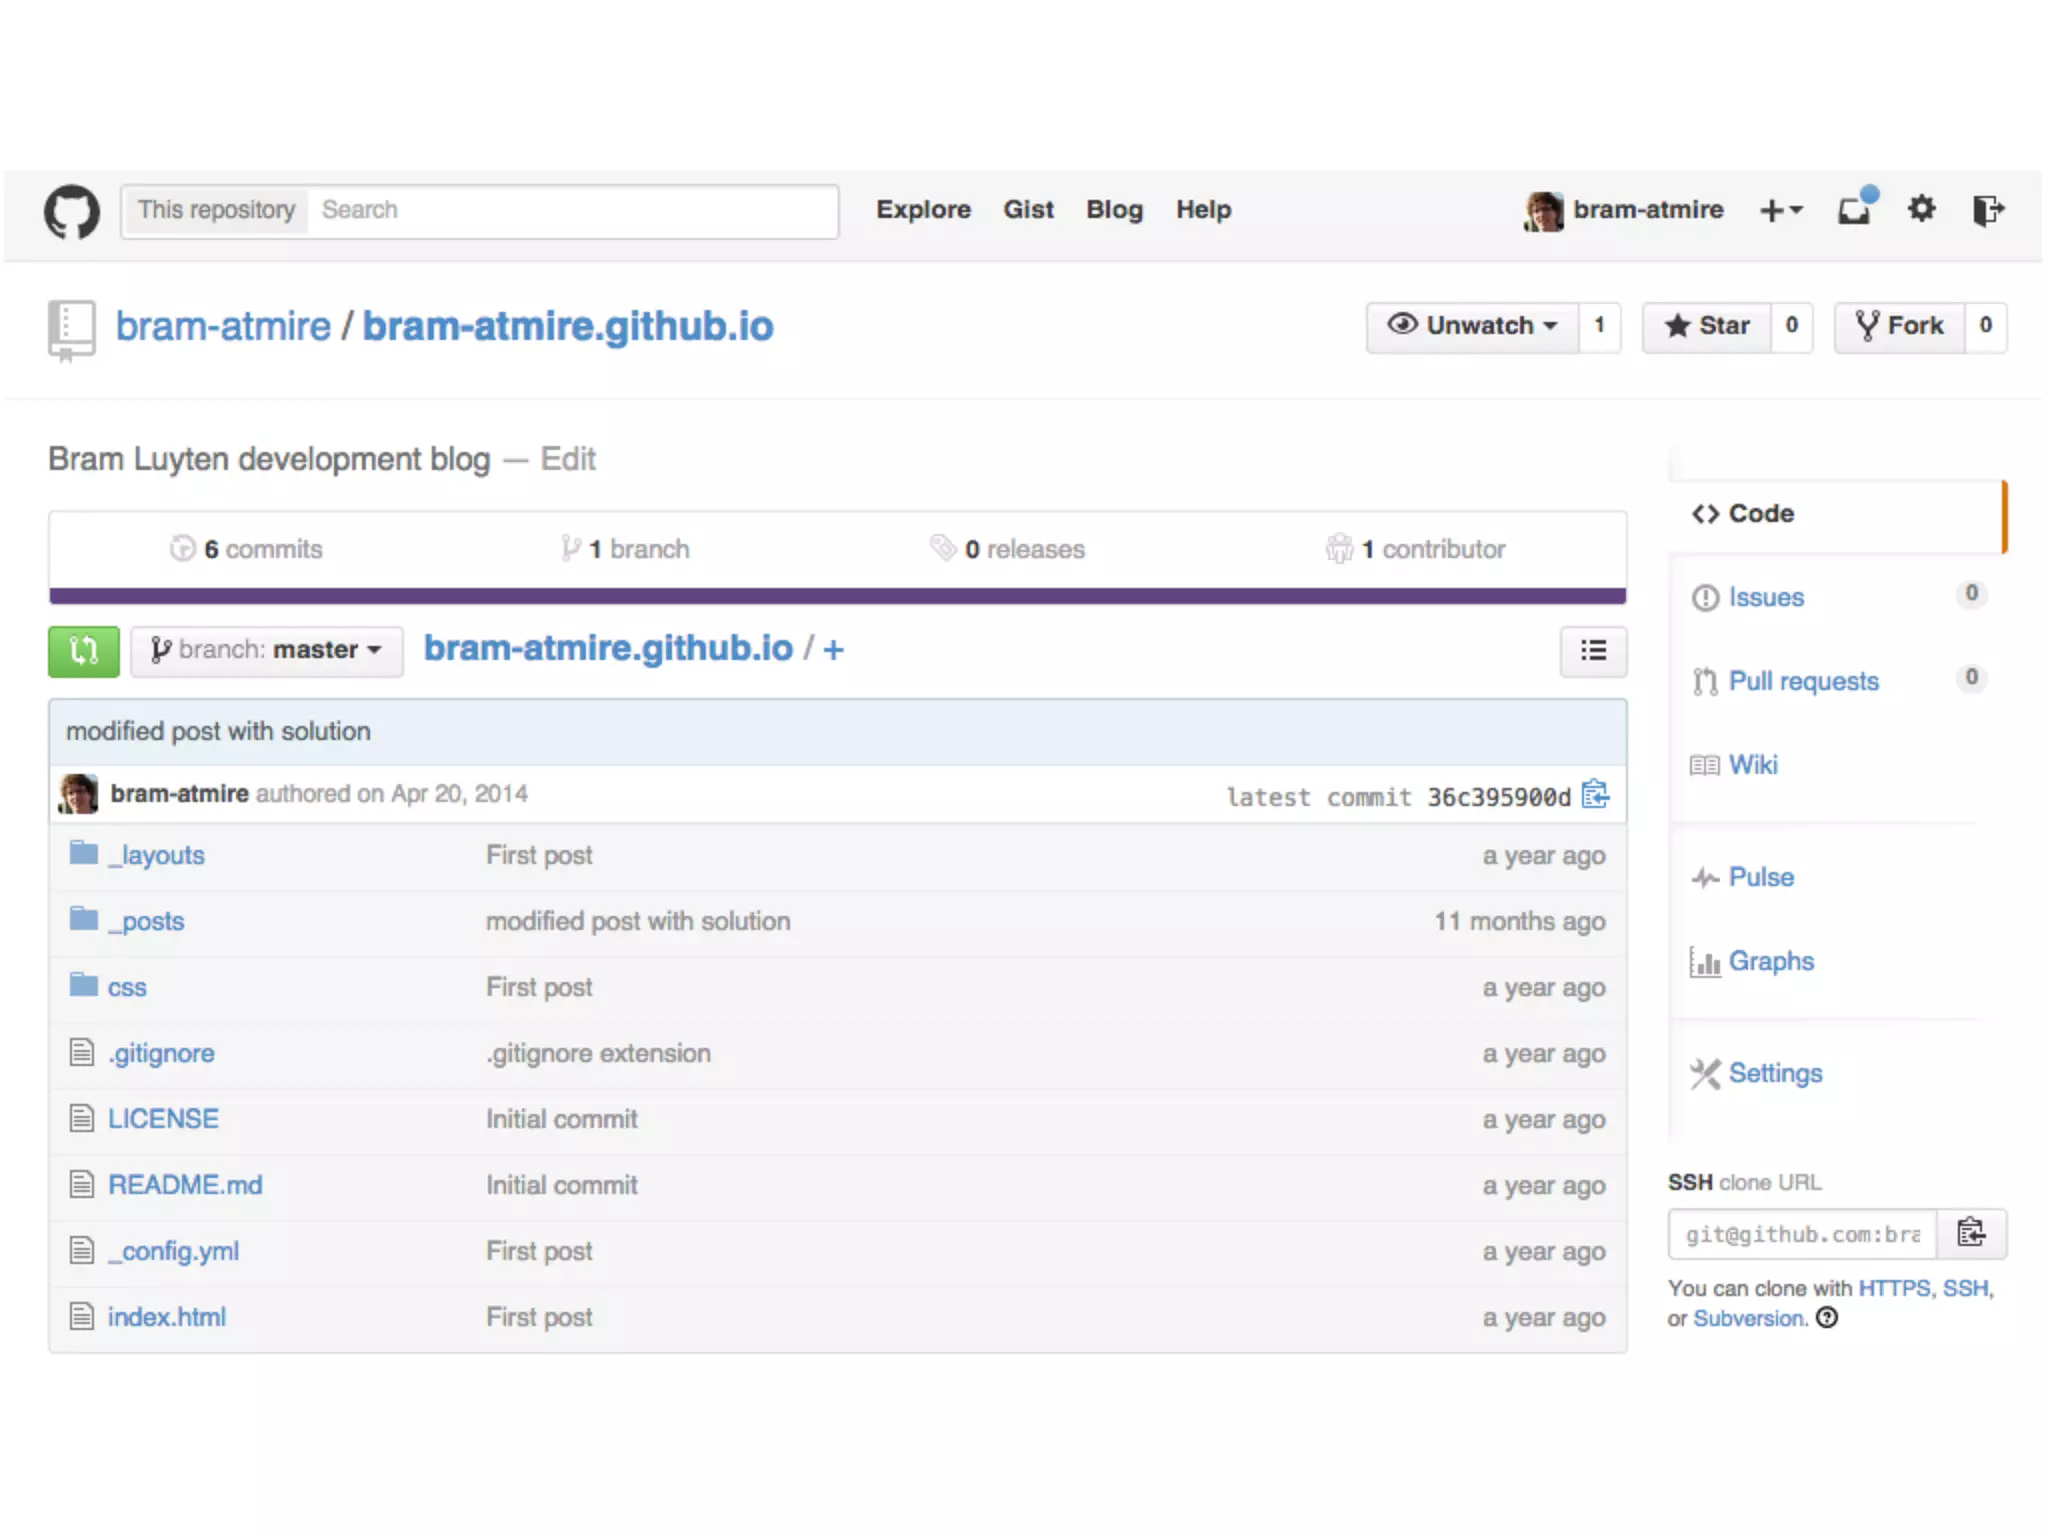Click the sign out icon
The width and height of the screenshot is (2048, 1536).
pyautogui.click(x=1987, y=210)
